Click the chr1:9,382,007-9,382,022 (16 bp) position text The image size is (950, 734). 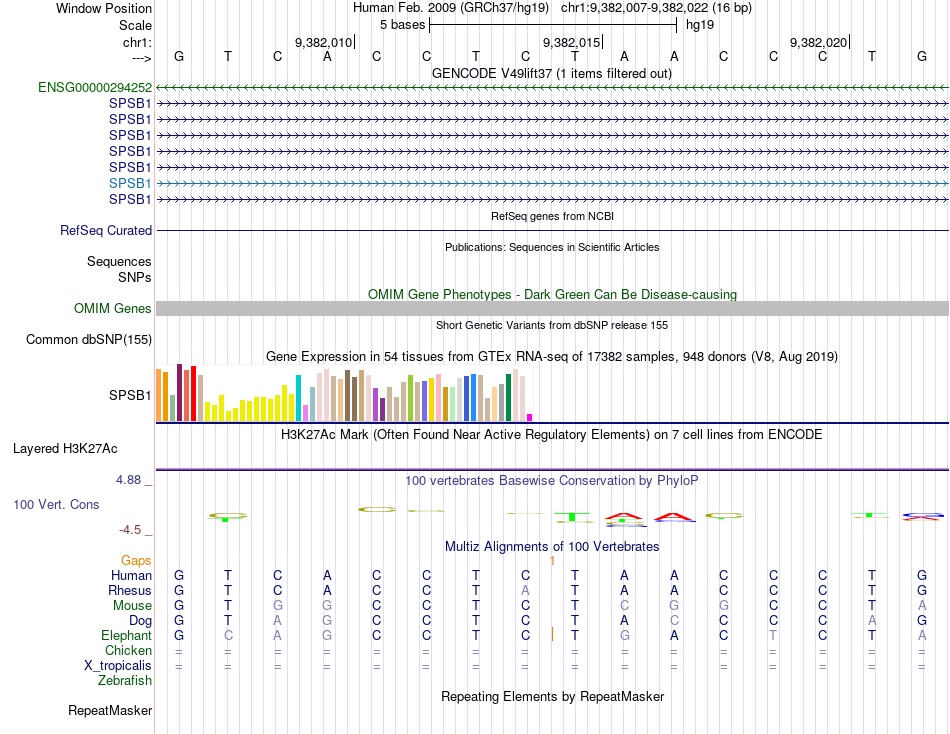tap(656, 8)
